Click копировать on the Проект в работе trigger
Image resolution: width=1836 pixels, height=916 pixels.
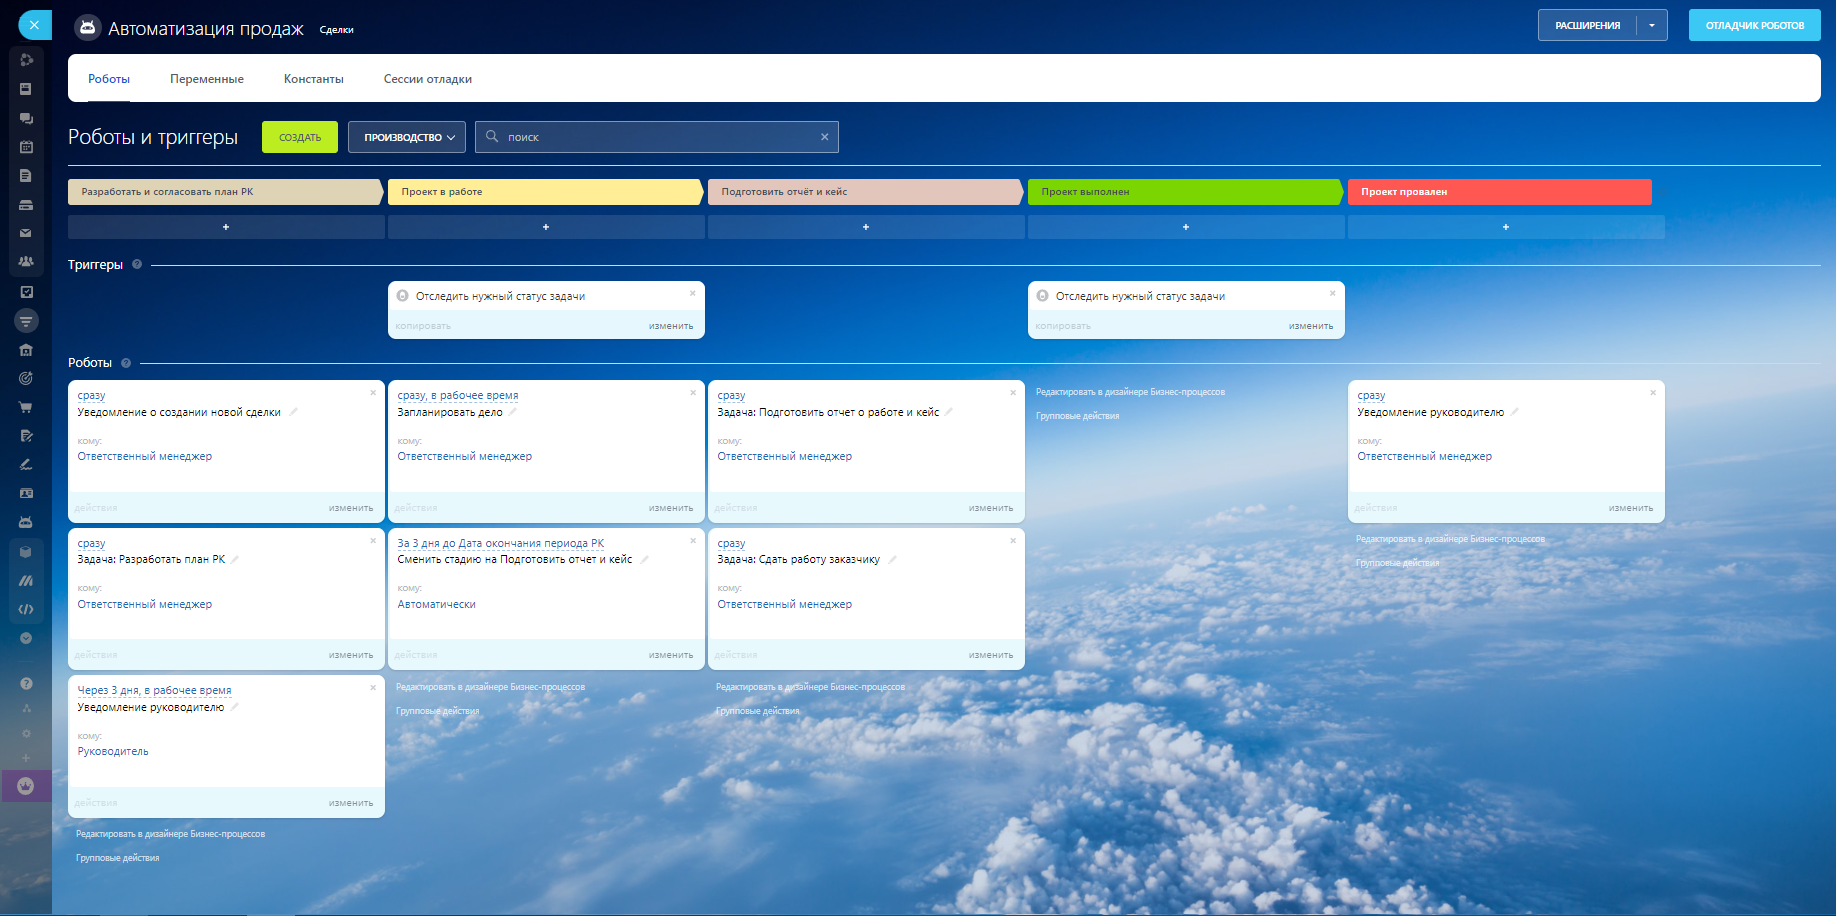[423, 326]
